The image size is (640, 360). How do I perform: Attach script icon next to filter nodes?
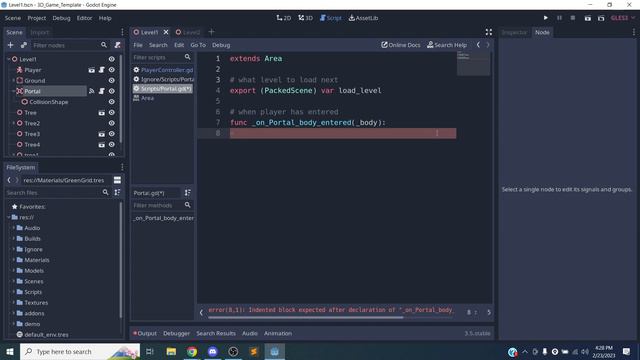click(x=118, y=45)
